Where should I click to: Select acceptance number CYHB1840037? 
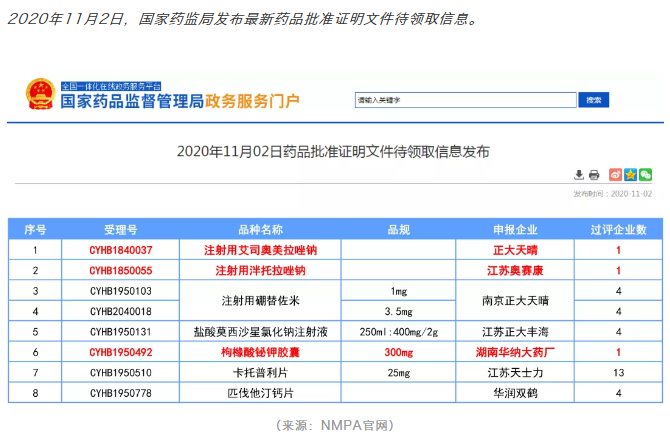121,250
